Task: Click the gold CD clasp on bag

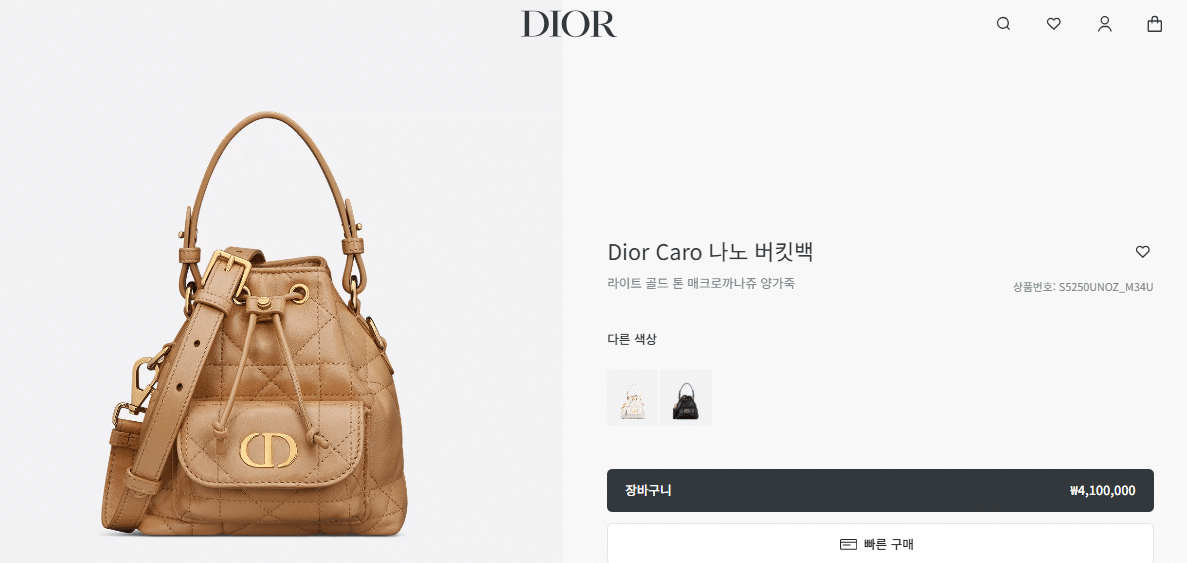Action: point(269,450)
